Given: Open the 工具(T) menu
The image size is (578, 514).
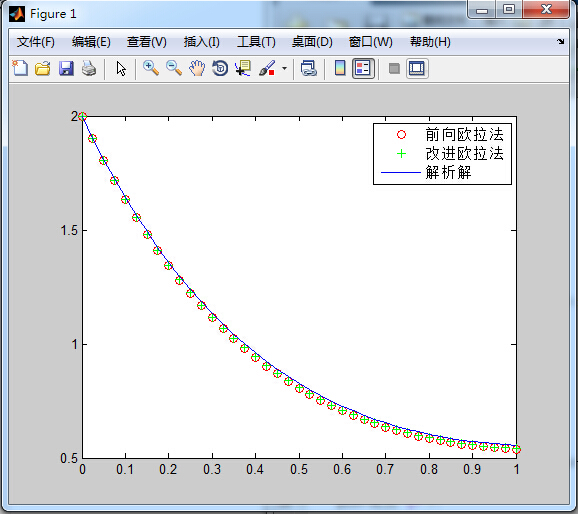Looking at the screenshot, I should tap(256, 42).
